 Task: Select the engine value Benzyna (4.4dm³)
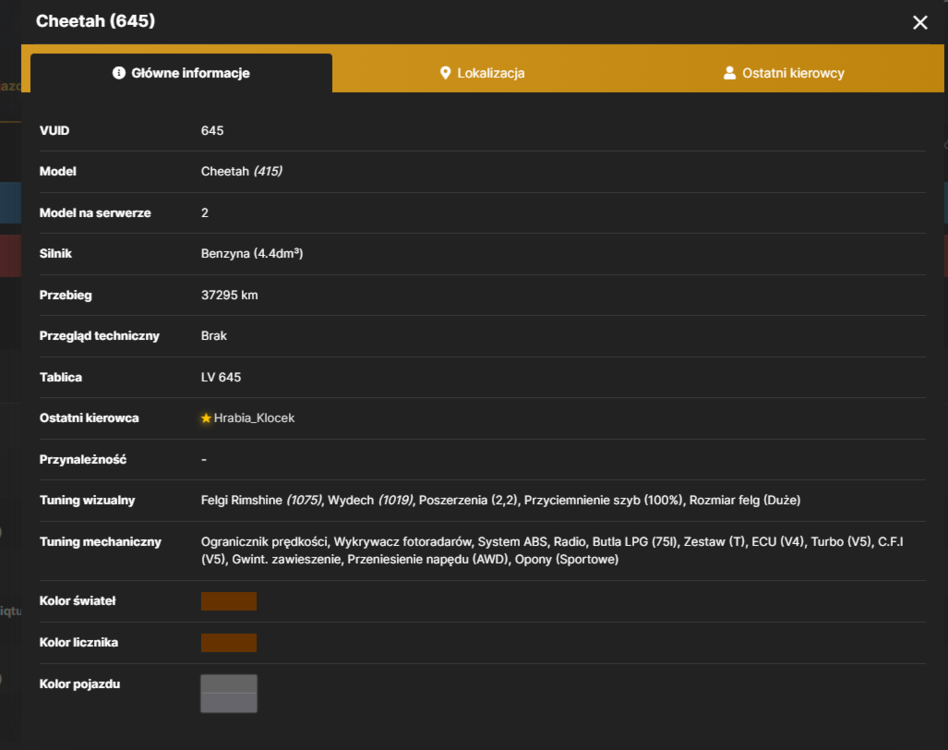[x=252, y=254]
